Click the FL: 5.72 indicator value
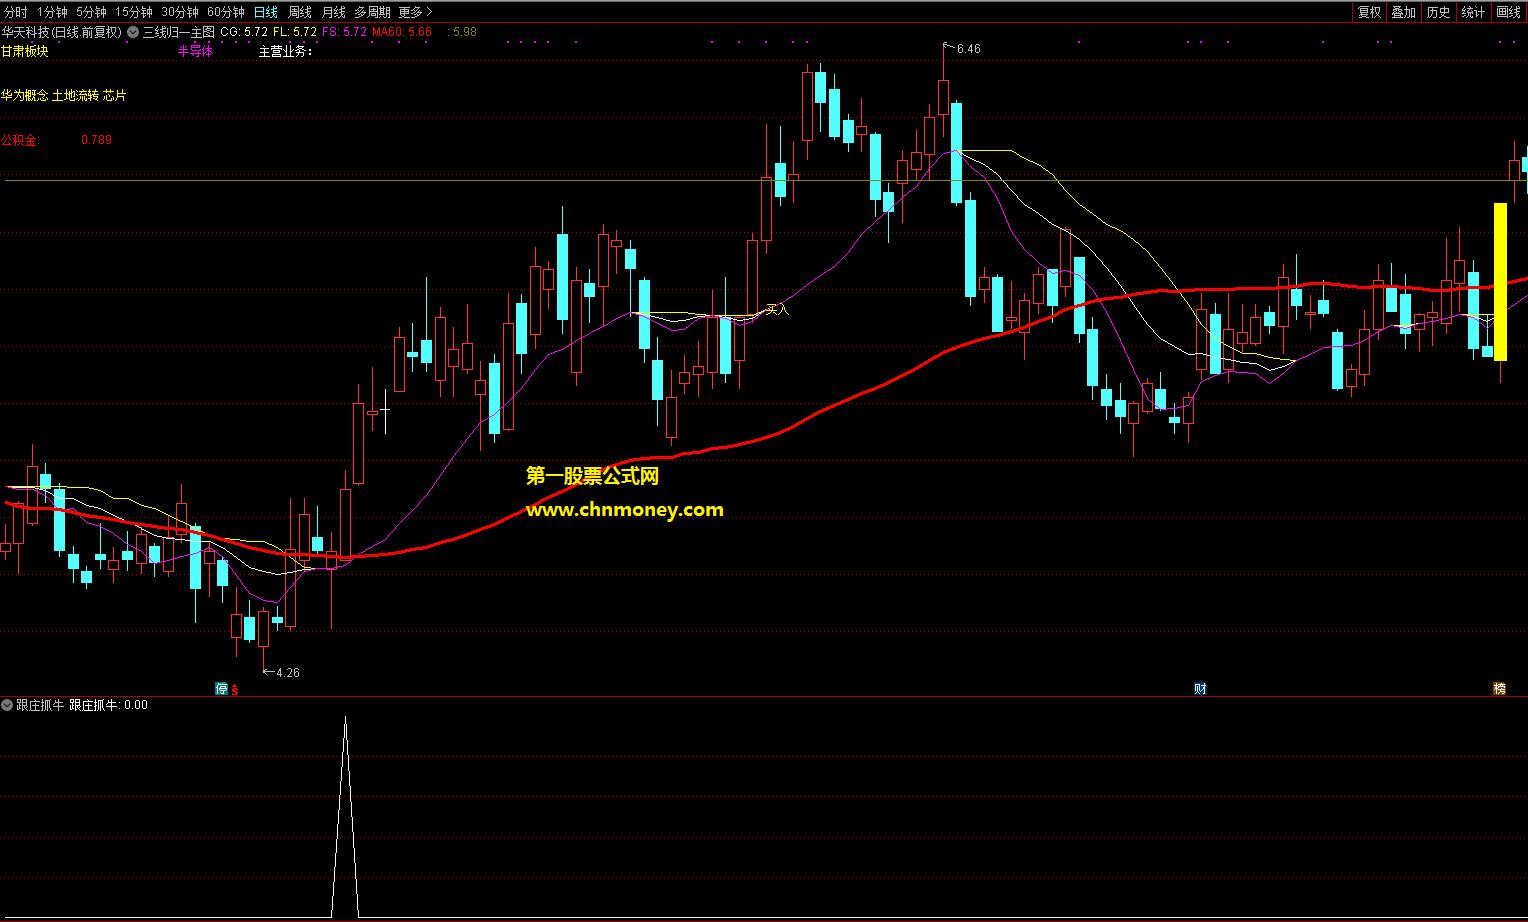Screen dimensions: 1528x922 [295, 32]
